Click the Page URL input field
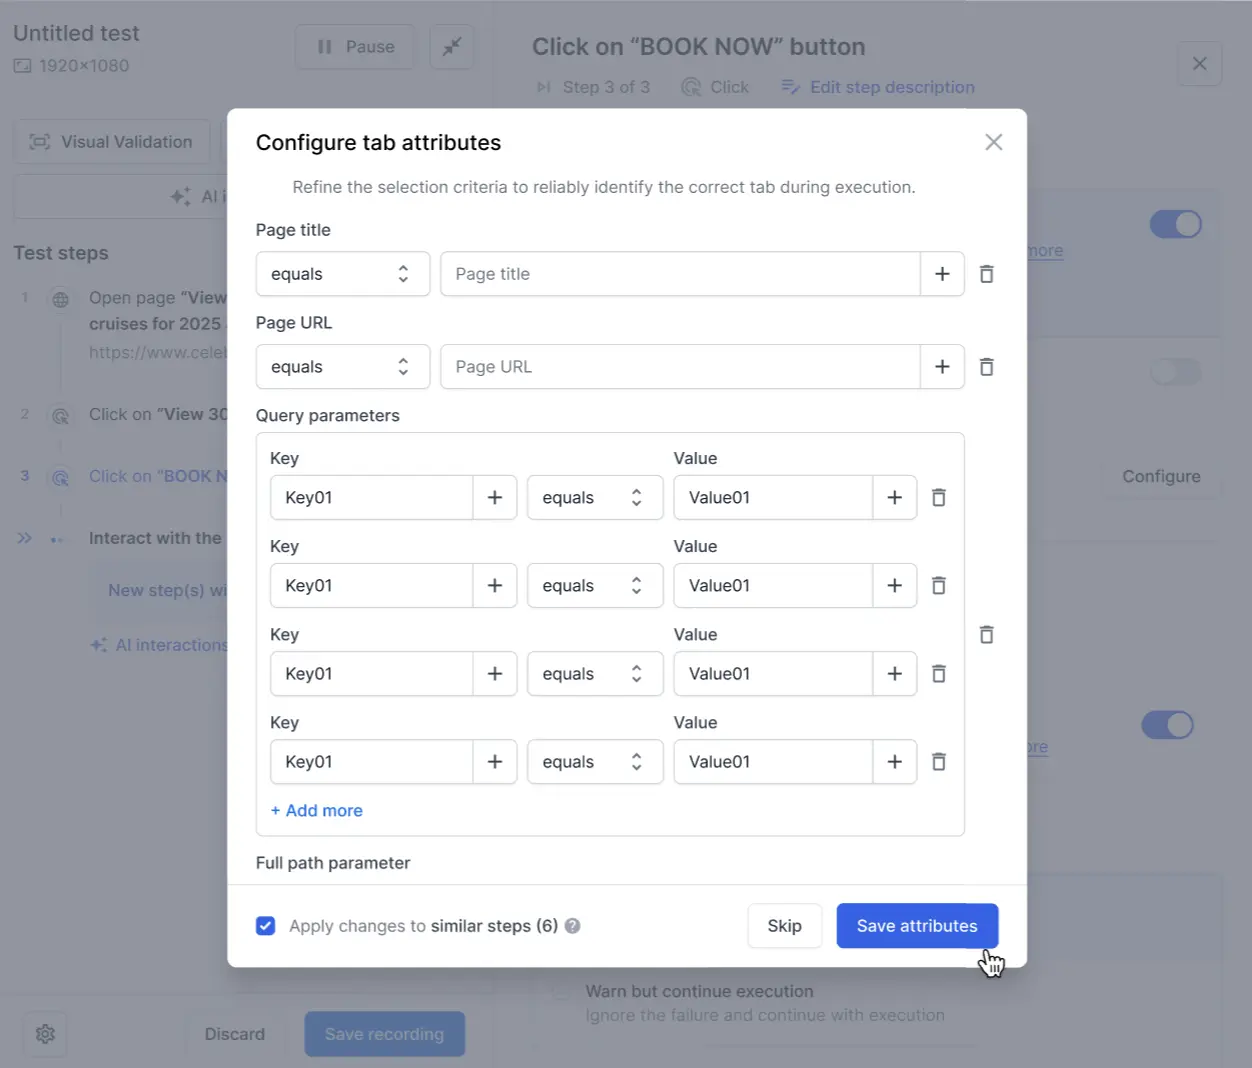Image resolution: width=1252 pixels, height=1068 pixels. 680,367
